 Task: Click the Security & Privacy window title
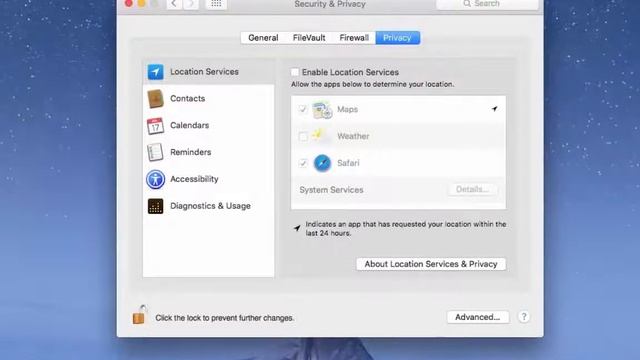click(330, 4)
